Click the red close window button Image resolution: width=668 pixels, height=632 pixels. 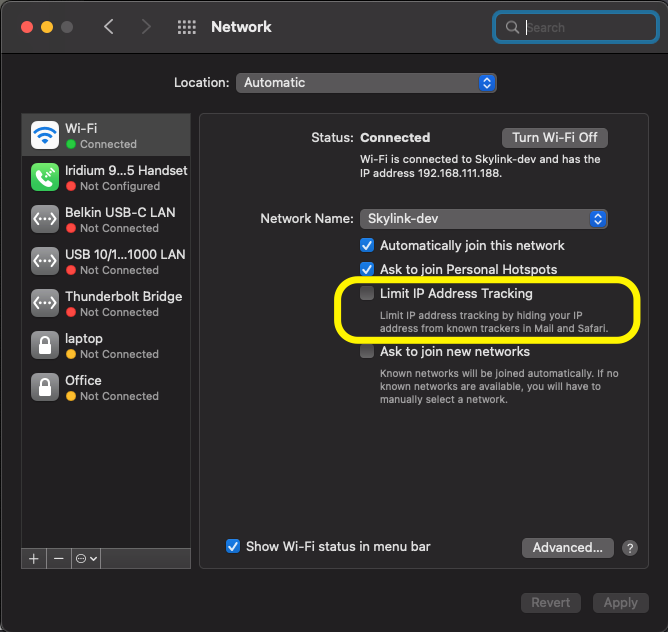click(x=27, y=27)
